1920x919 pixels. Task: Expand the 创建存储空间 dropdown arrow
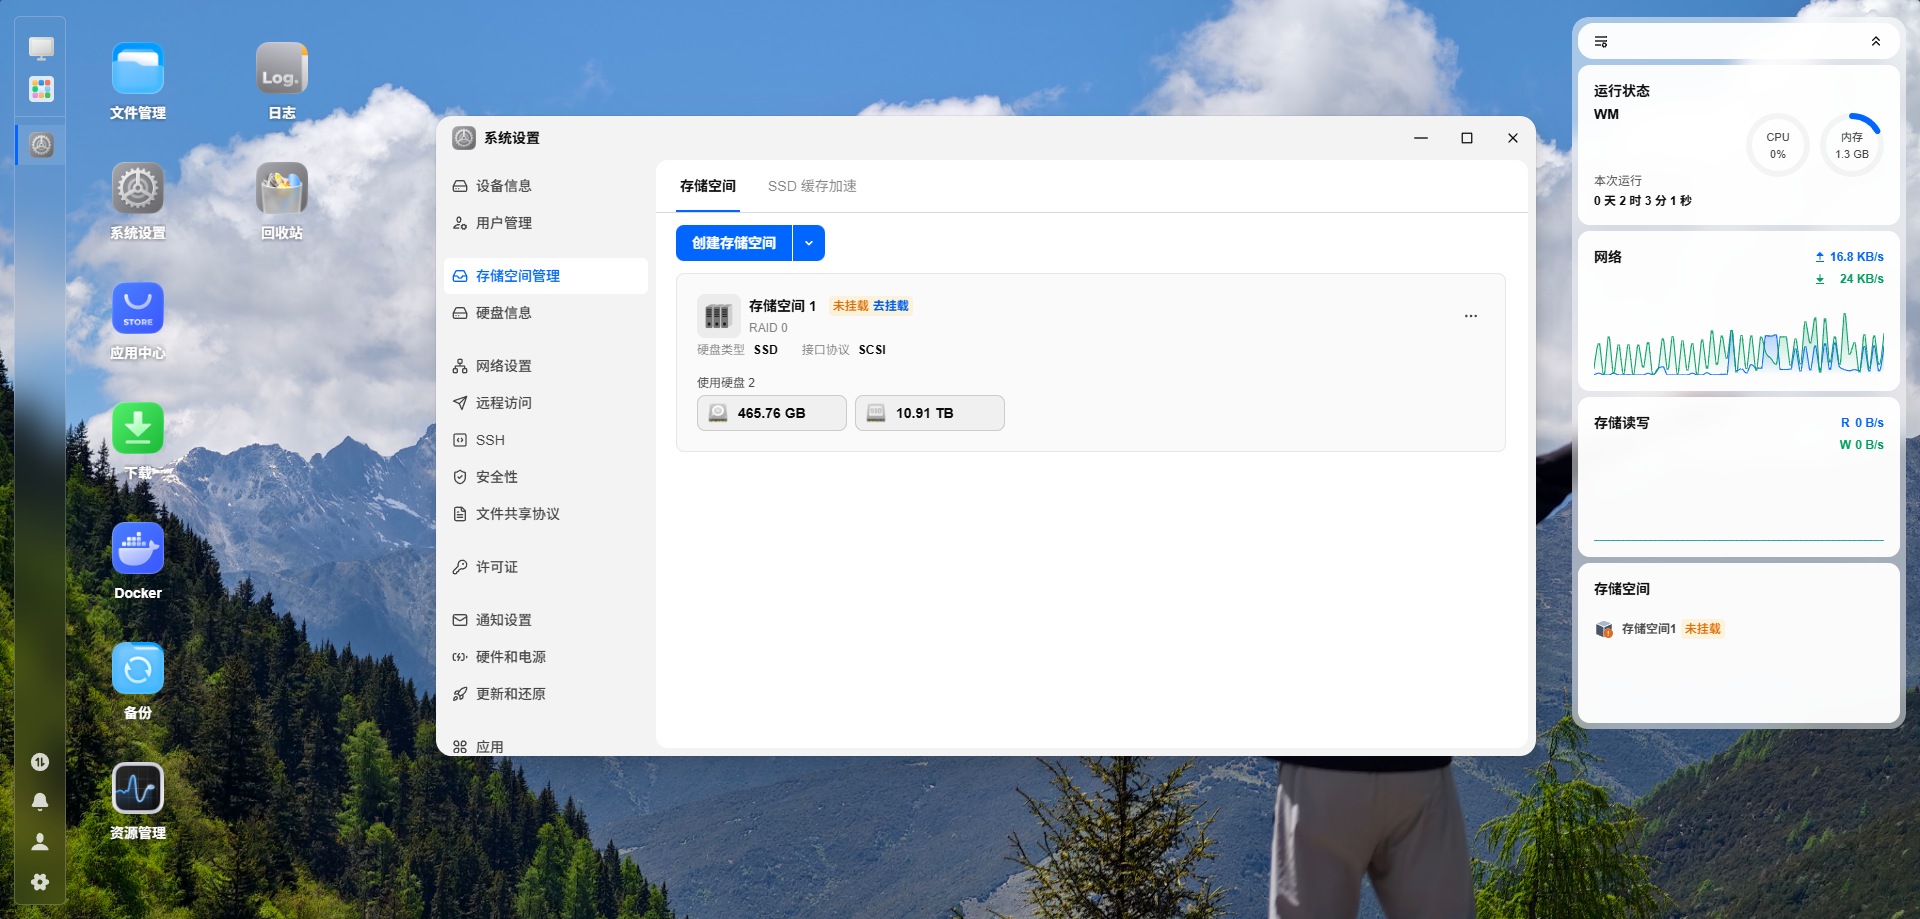pyautogui.click(x=809, y=243)
